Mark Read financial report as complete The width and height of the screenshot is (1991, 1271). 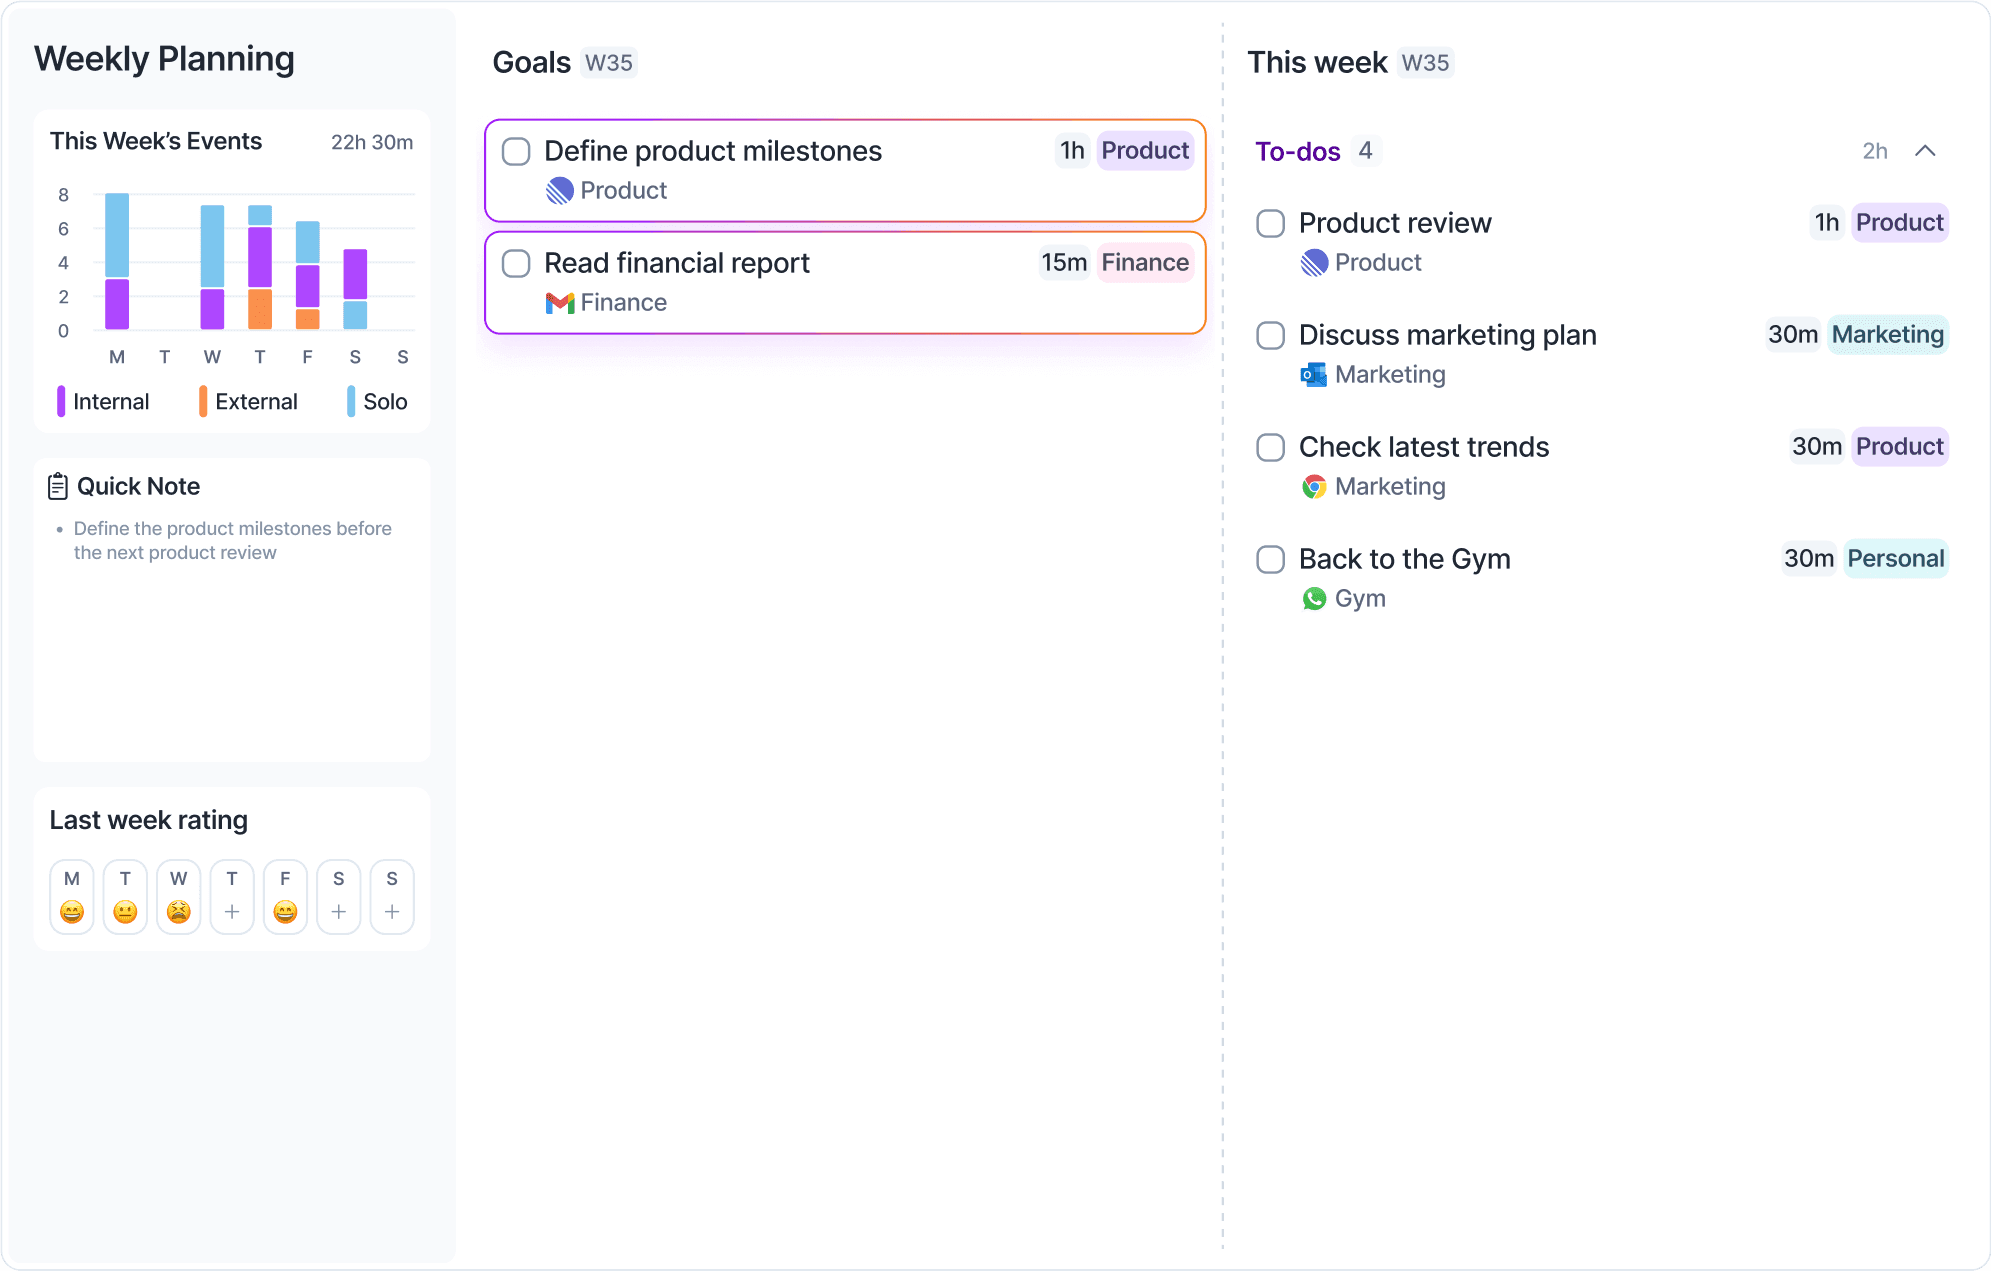click(x=516, y=263)
